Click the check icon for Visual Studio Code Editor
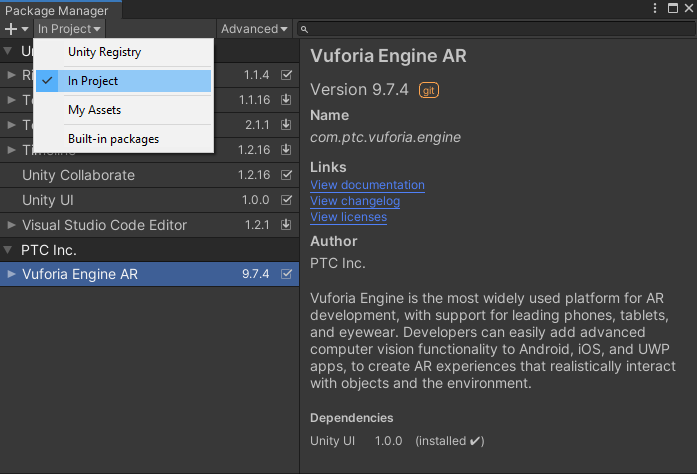This screenshot has width=697, height=474. pos(287,225)
